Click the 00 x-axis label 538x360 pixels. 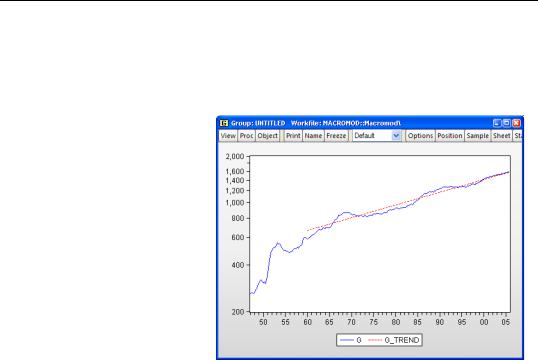point(484,323)
